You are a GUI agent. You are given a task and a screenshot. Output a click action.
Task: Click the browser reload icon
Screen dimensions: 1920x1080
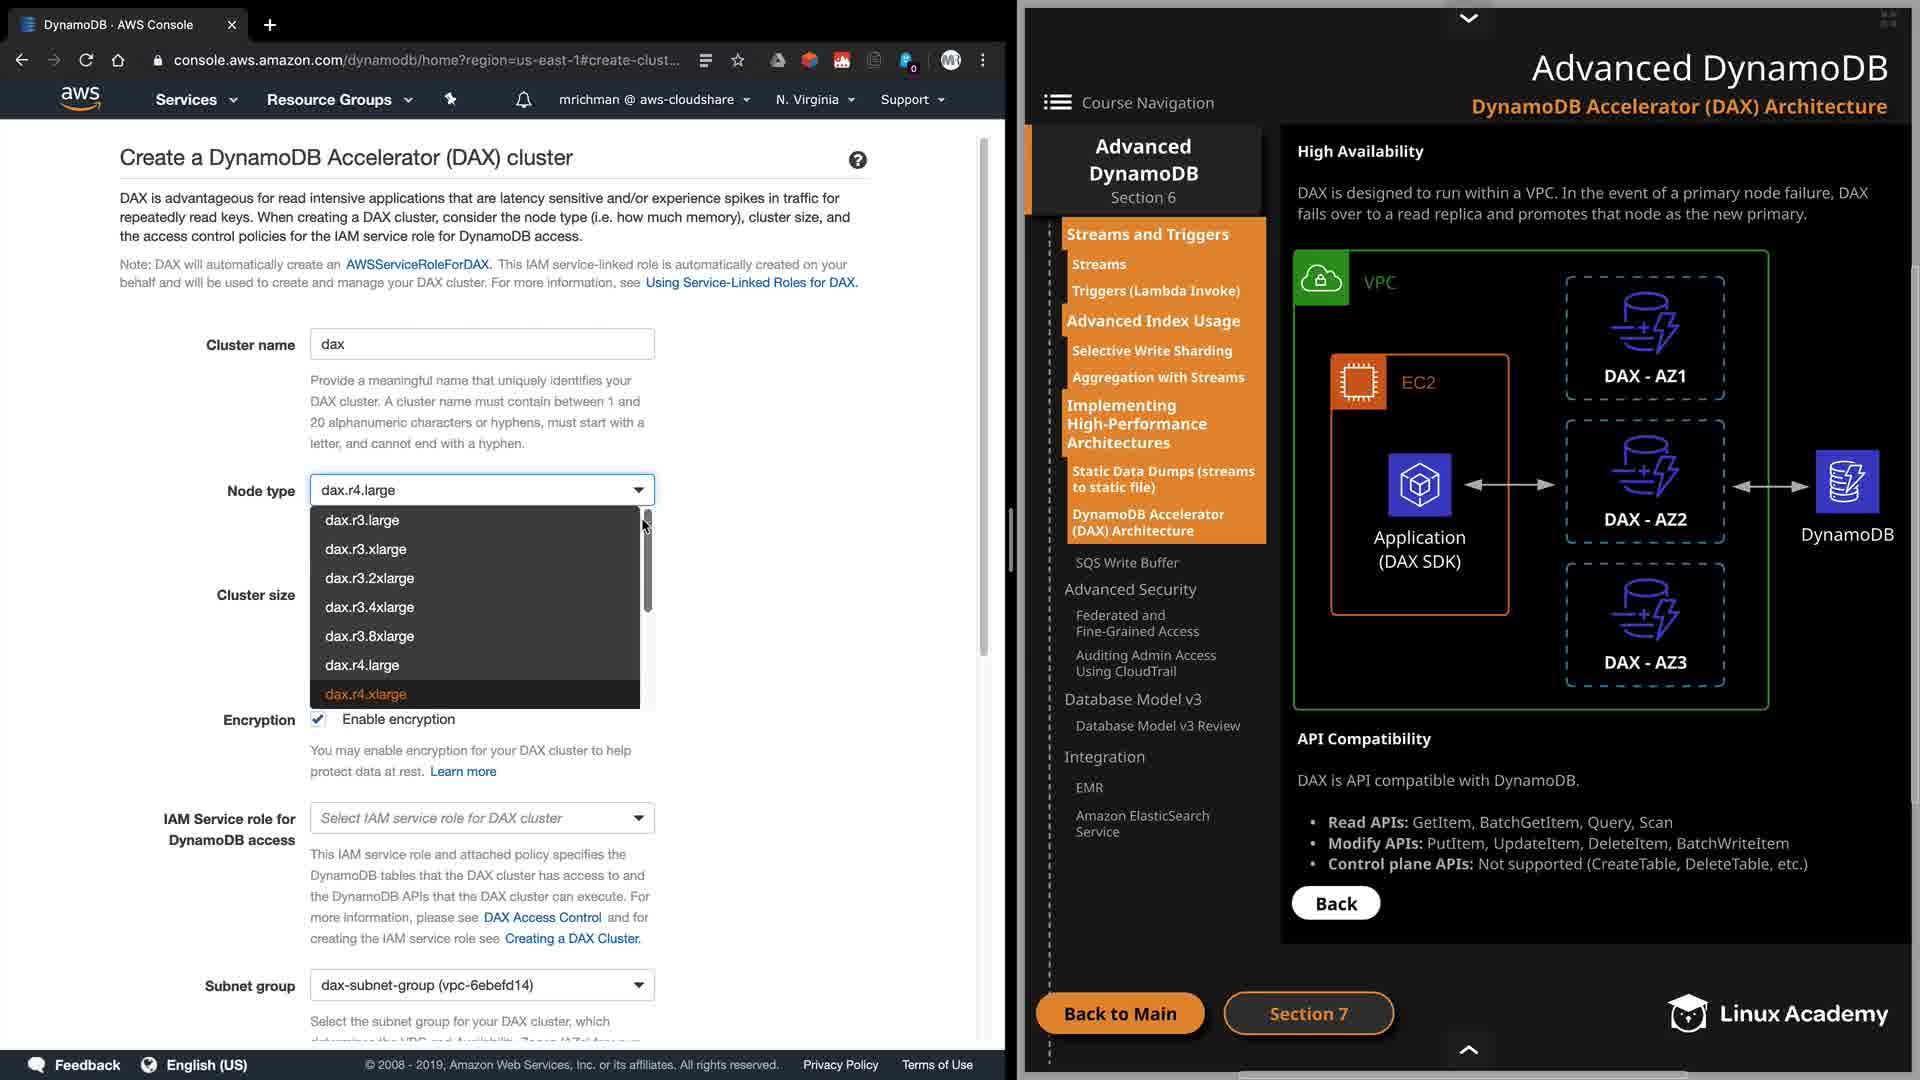click(86, 60)
